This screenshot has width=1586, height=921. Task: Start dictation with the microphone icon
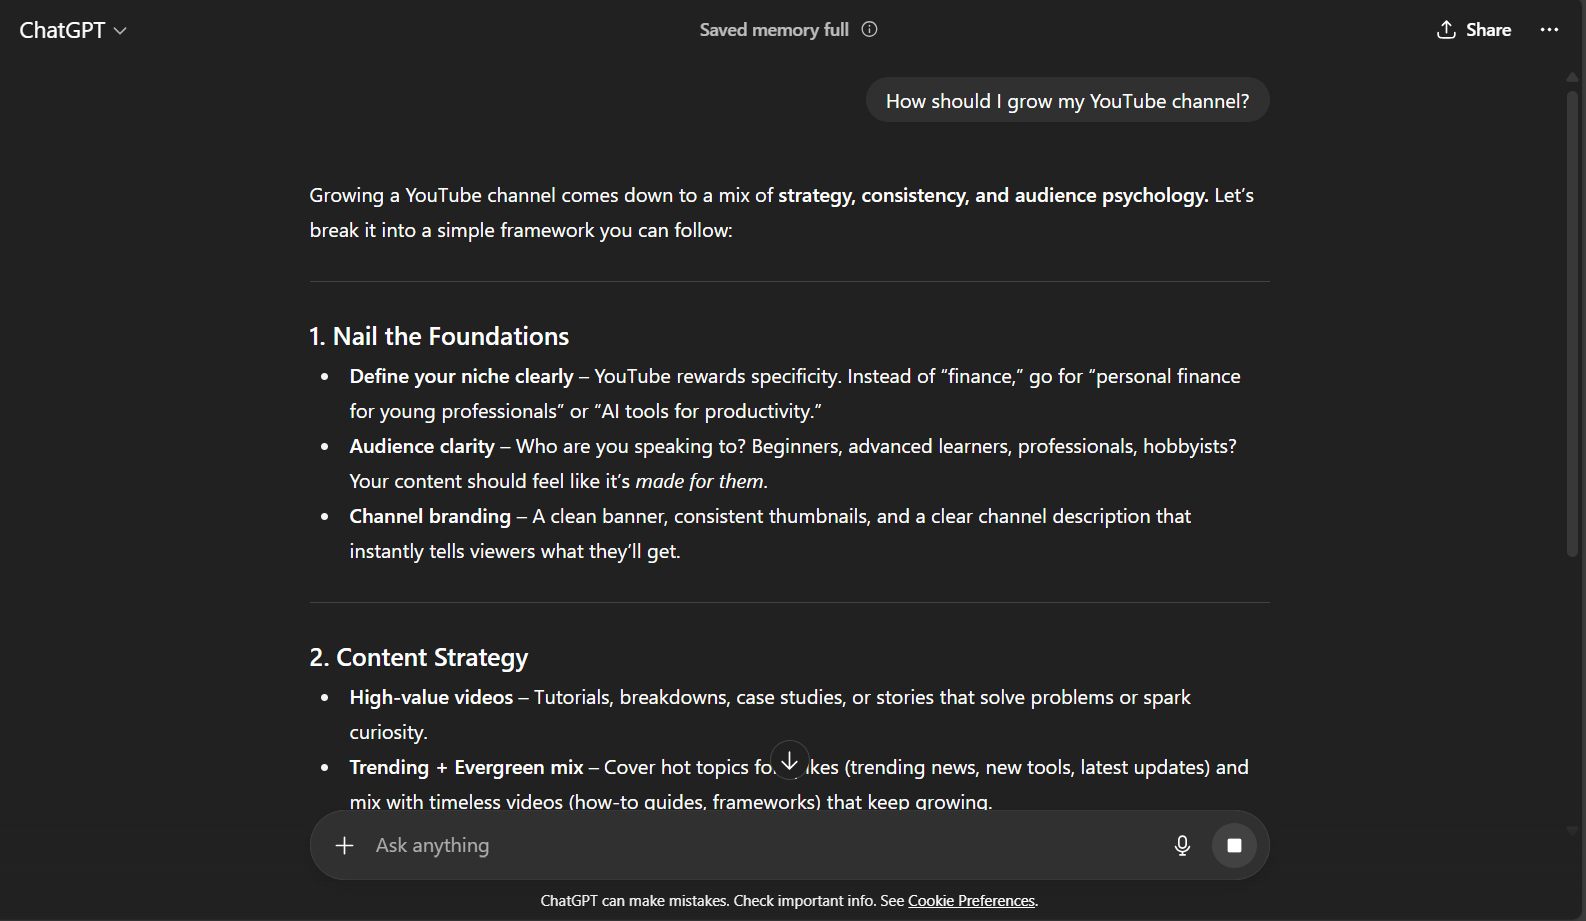[x=1182, y=846]
